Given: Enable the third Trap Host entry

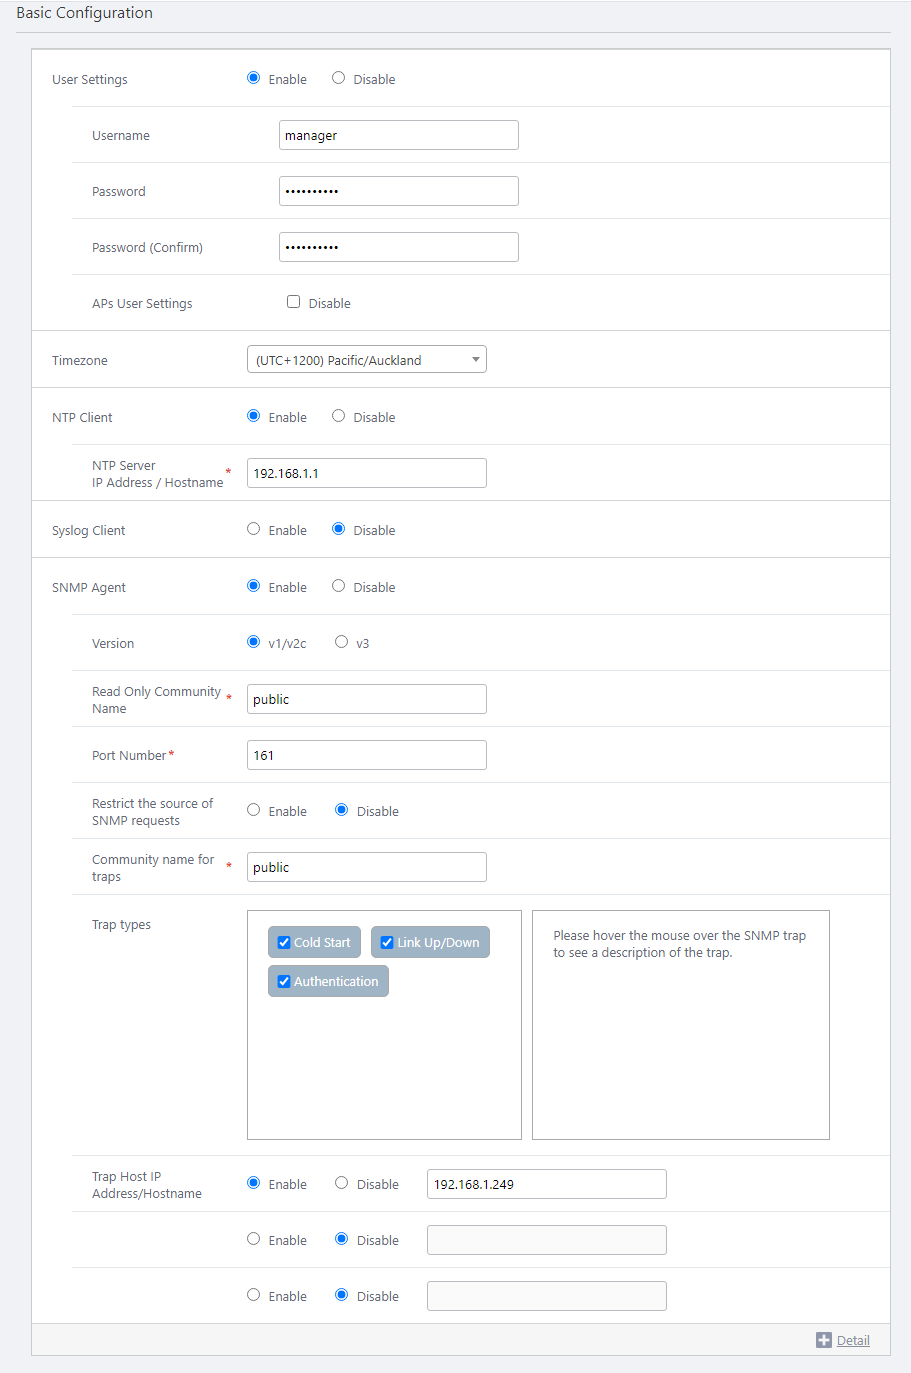Looking at the screenshot, I should click(254, 1295).
